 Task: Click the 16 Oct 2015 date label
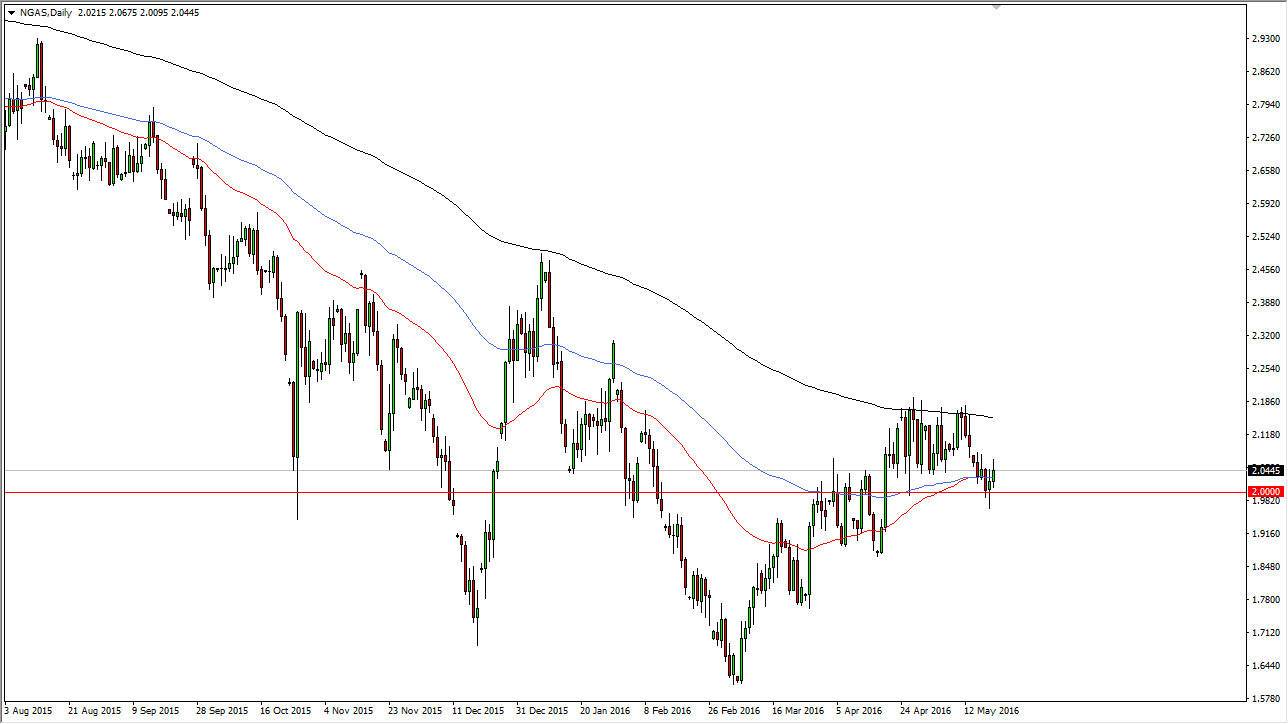point(286,711)
